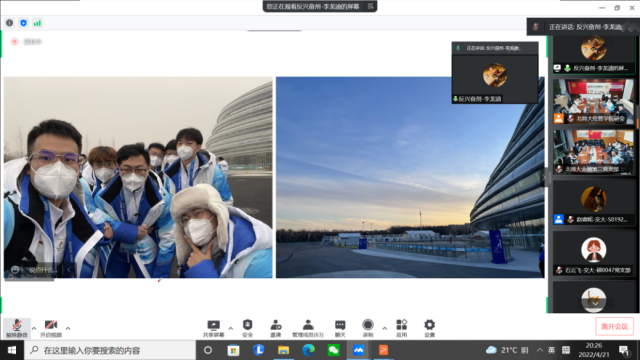Open the viewing-screen options menu at top
640x360 pixels.
370,6
